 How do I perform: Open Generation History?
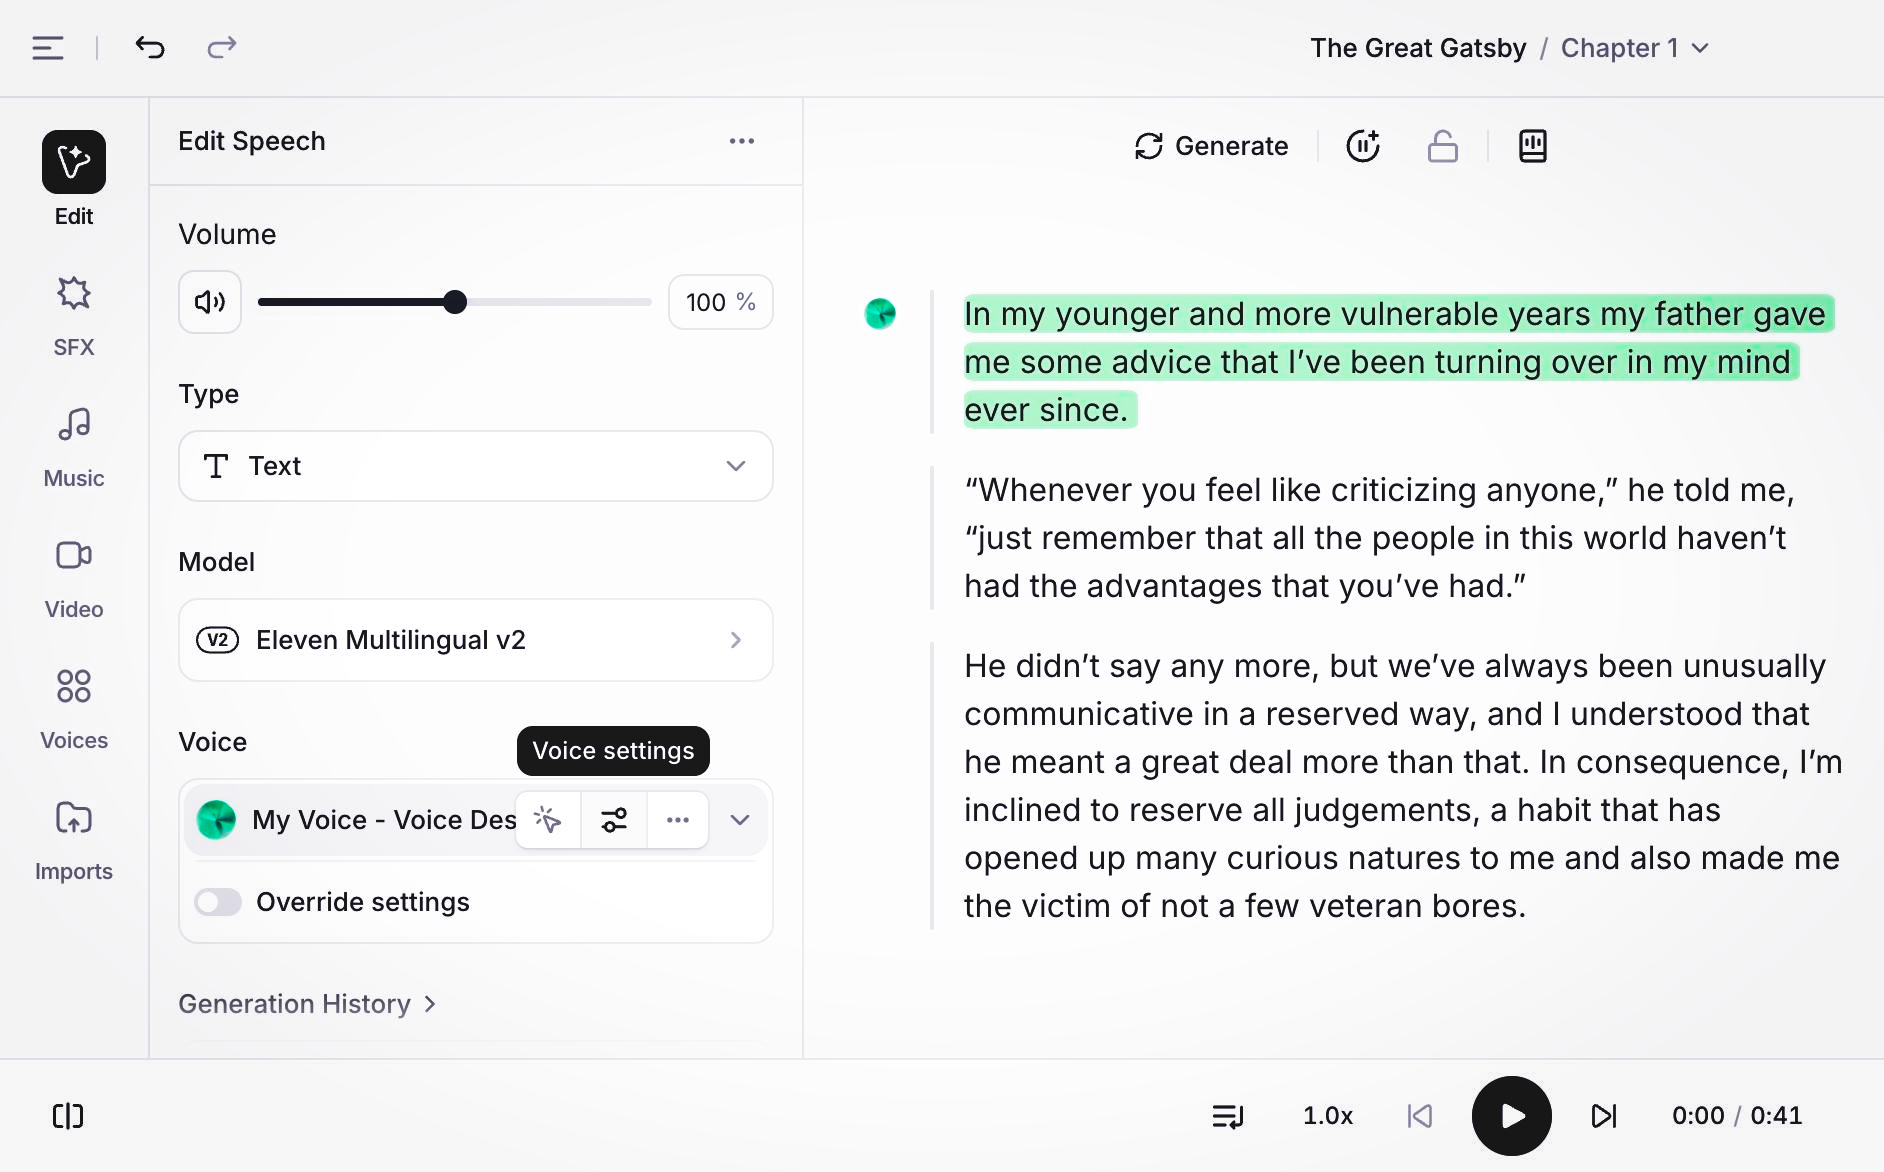pyautogui.click(x=307, y=1004)
